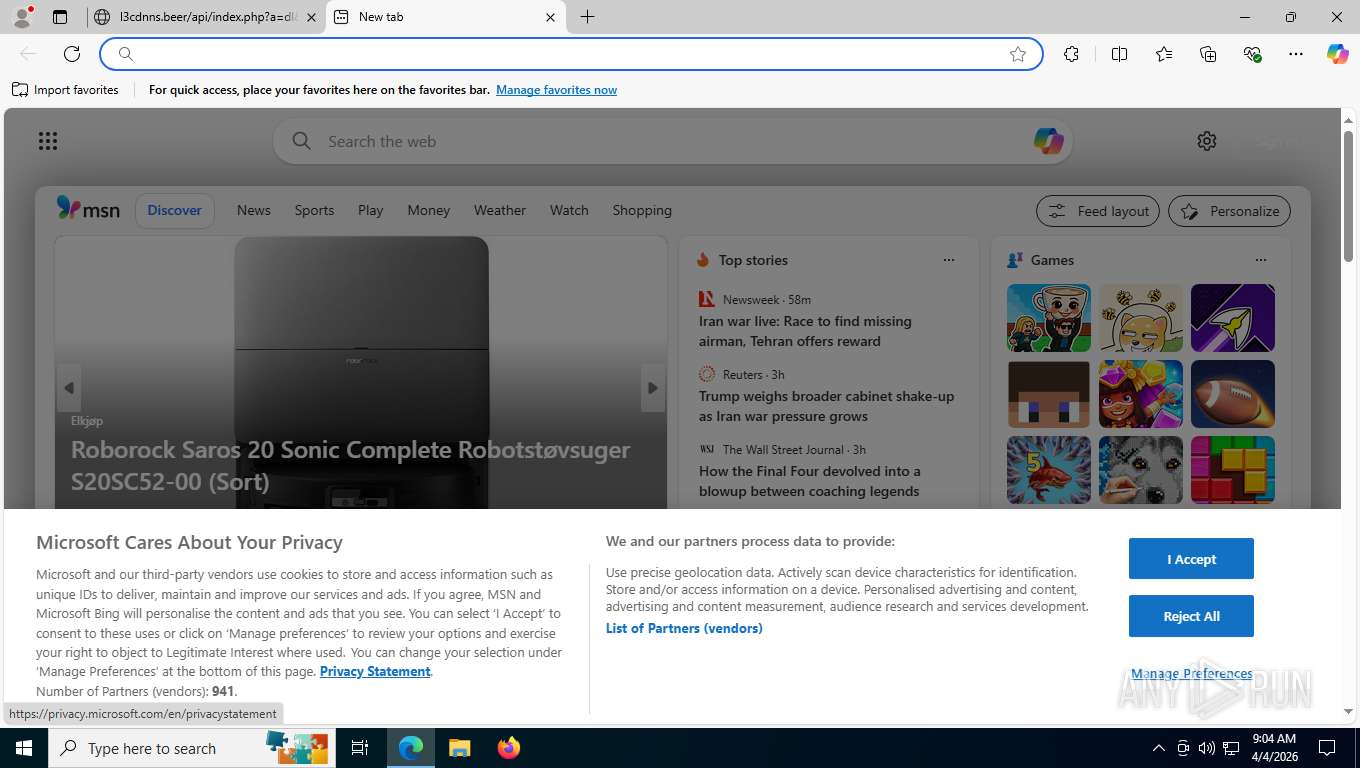Open the notification center icon

1327,748
